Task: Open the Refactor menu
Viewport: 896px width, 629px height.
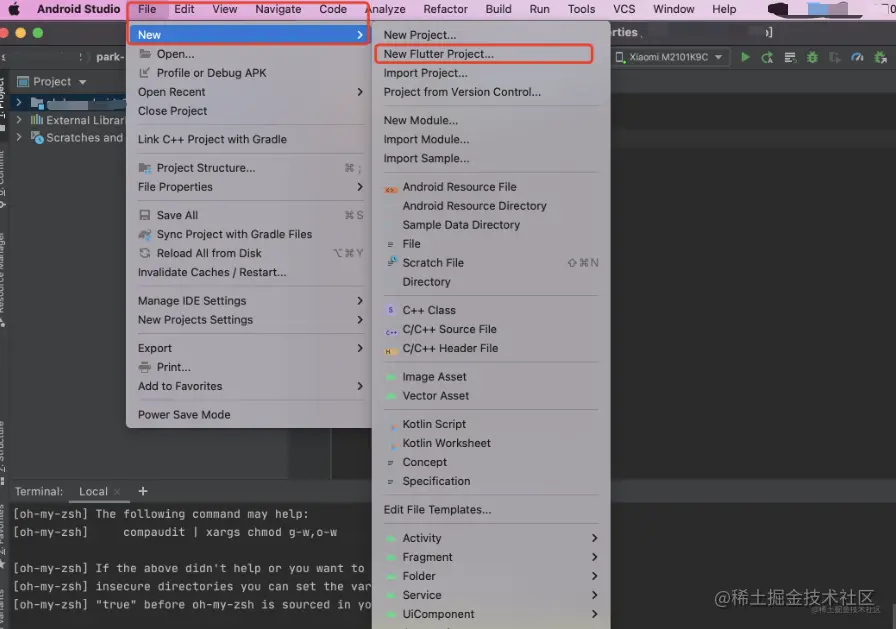Action: click(445, 9)
